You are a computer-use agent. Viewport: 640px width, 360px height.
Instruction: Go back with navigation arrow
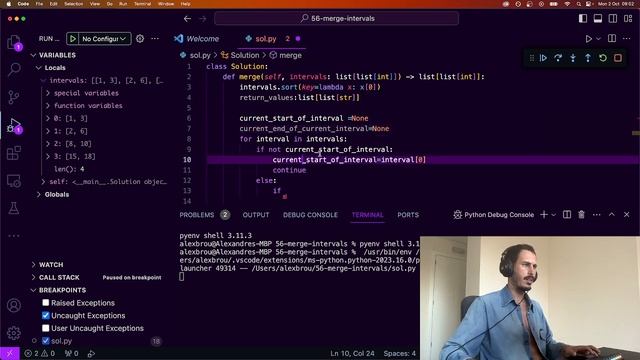[x=187, y=19]
